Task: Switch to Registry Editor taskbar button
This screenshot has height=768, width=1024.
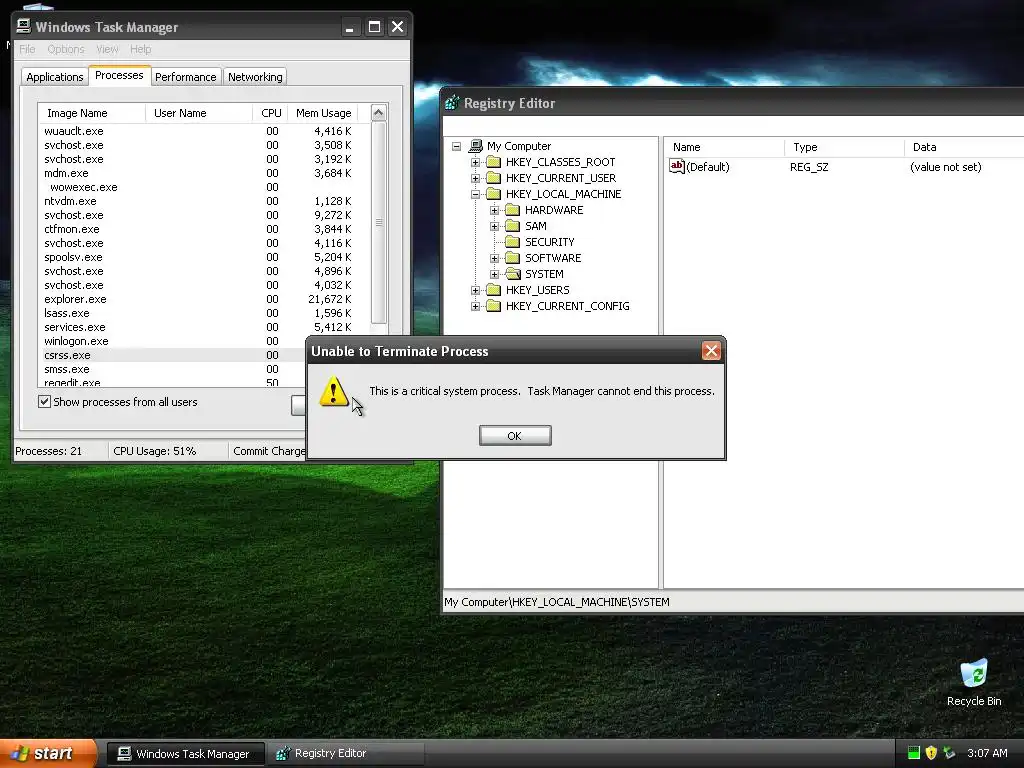Action: [346, 754]
